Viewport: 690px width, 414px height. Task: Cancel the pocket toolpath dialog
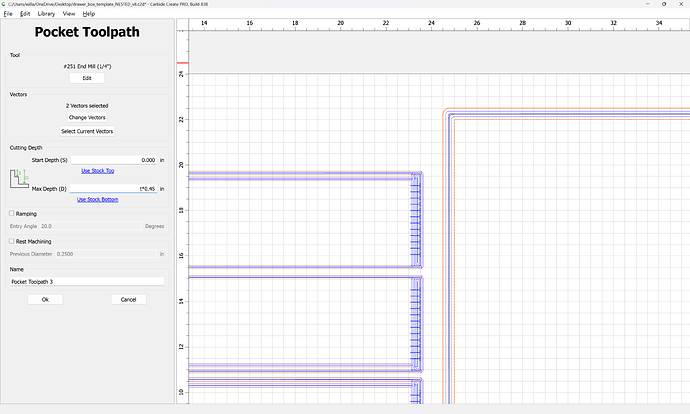pos(128,299)
